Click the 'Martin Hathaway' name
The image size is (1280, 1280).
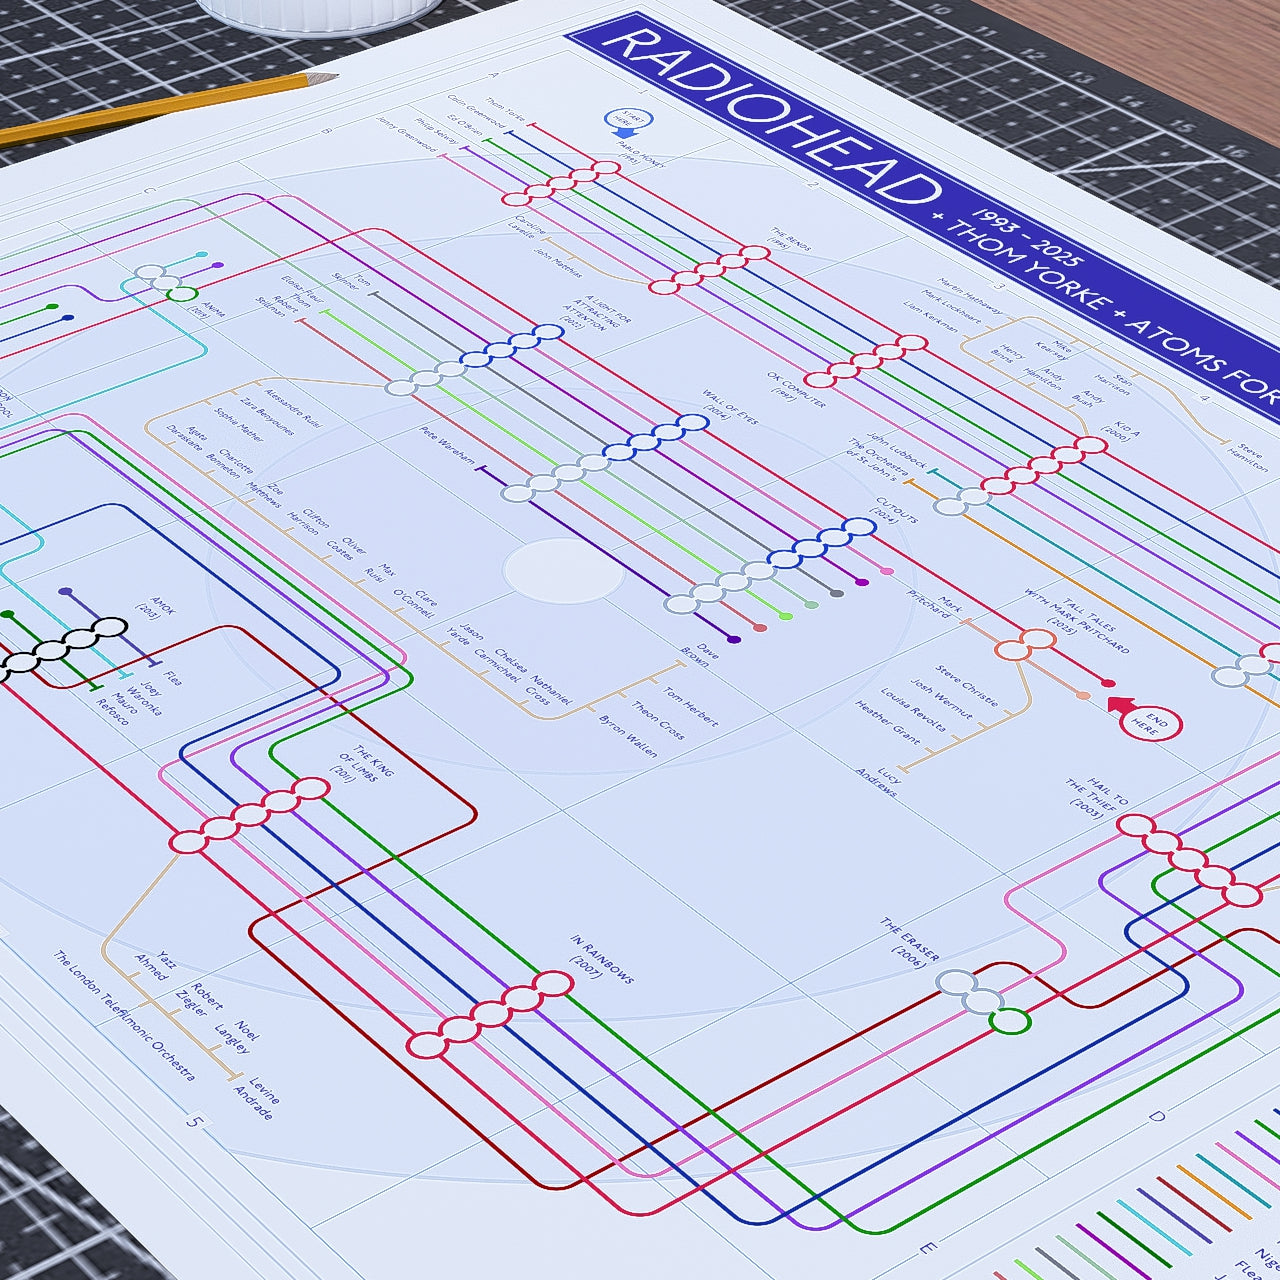(970, 297)
